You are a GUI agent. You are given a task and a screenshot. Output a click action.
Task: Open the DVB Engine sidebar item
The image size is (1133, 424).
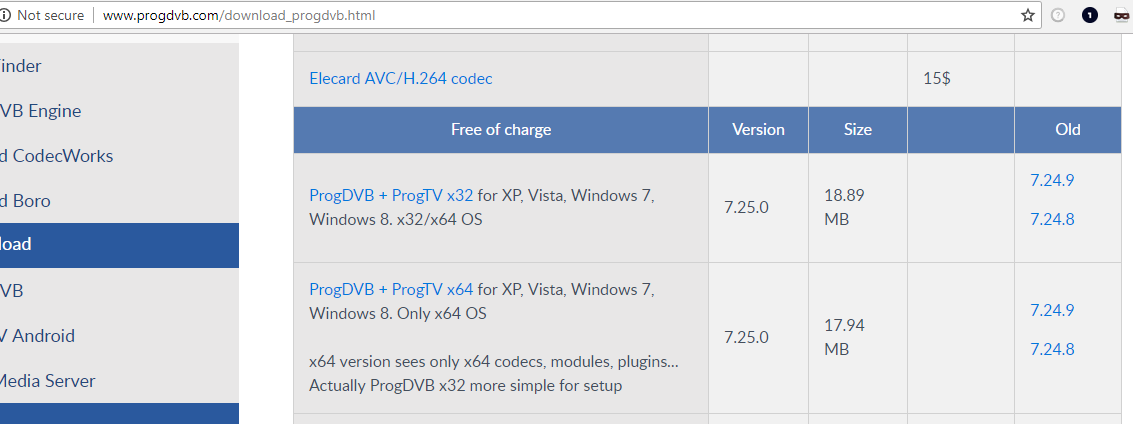[x=119, y=111]
